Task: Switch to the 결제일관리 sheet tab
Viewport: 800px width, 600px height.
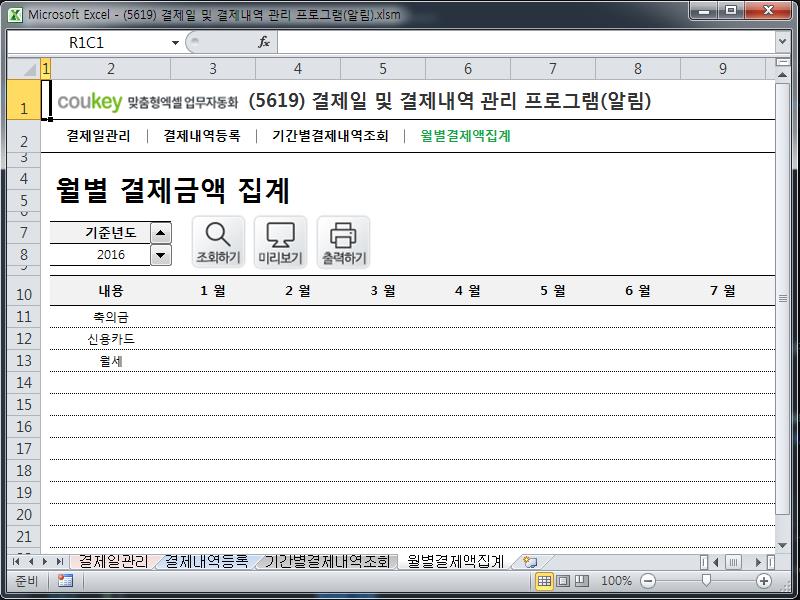Action: (113, 562)
